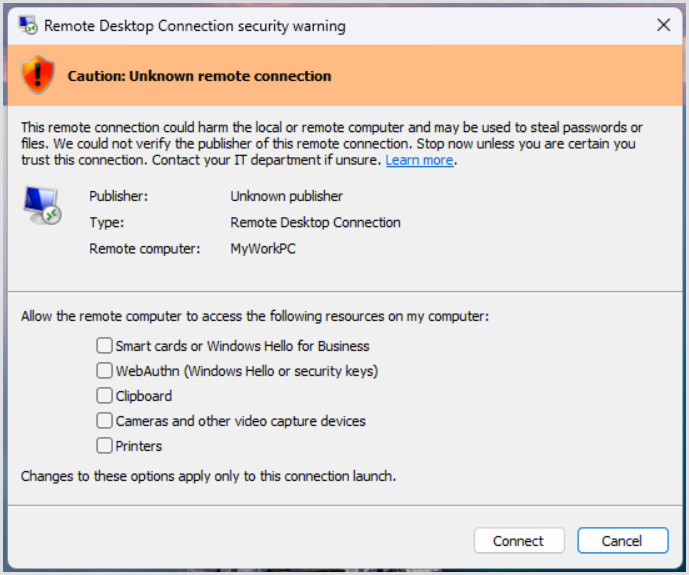The height and width of the screenshot is (575, 689).
Task: Click the "Allow the remote computer to access" text
Action: [x=255, y=316]
